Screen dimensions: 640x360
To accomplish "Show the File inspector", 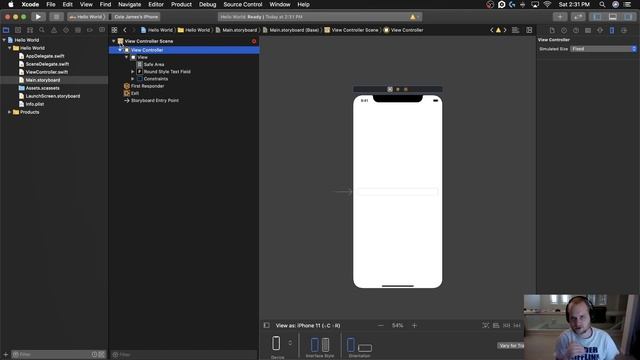I will coord(552,30).
